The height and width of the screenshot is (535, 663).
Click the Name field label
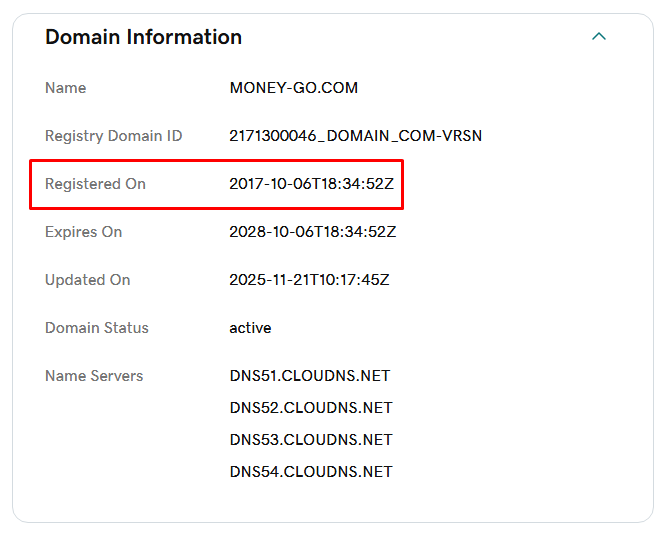[x=65, y=88]
